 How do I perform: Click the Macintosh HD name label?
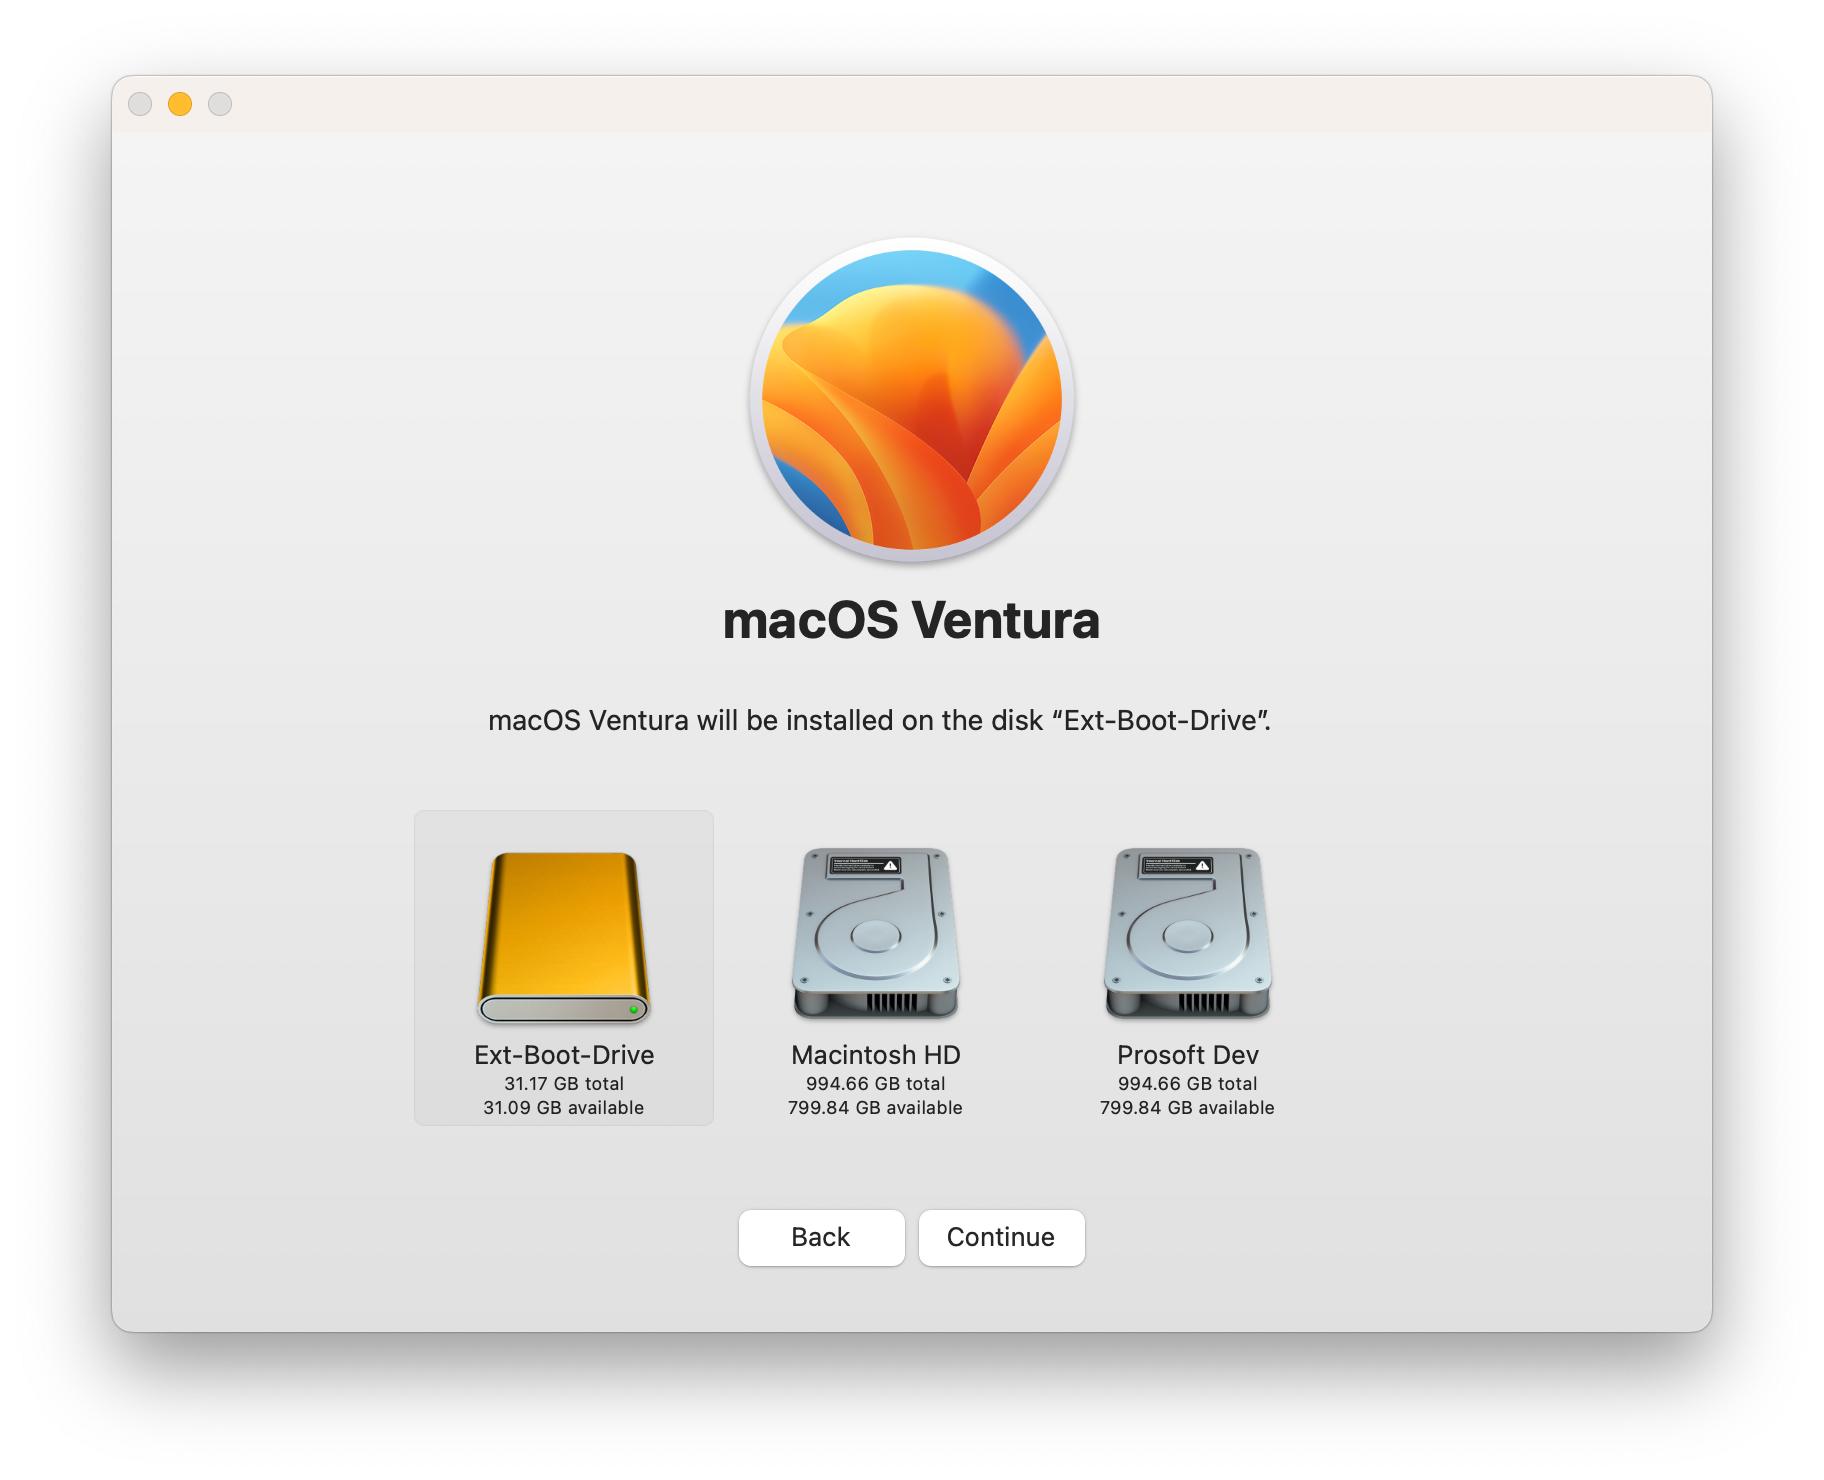[877, 1055]
